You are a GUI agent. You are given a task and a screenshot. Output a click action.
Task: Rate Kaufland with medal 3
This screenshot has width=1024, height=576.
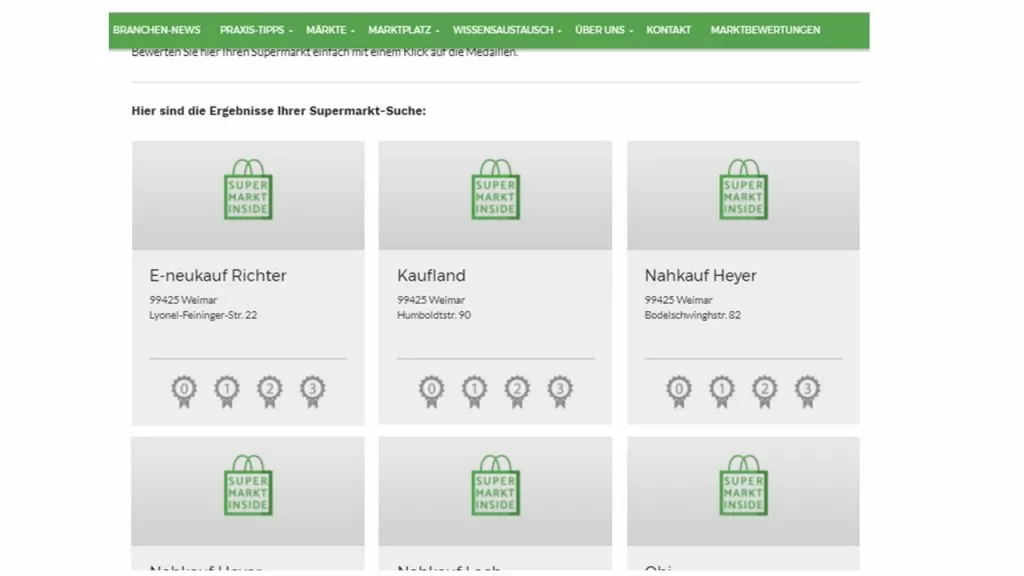[560, 391]
